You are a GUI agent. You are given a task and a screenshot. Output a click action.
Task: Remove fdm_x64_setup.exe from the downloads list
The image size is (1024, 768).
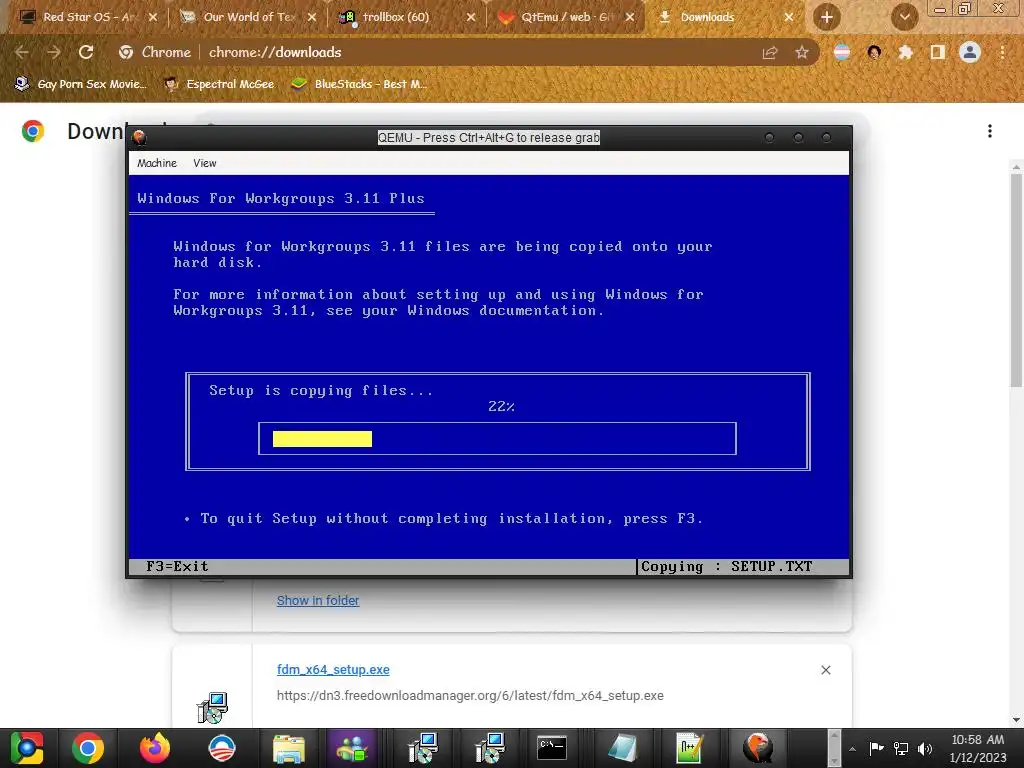click(825, 670)
